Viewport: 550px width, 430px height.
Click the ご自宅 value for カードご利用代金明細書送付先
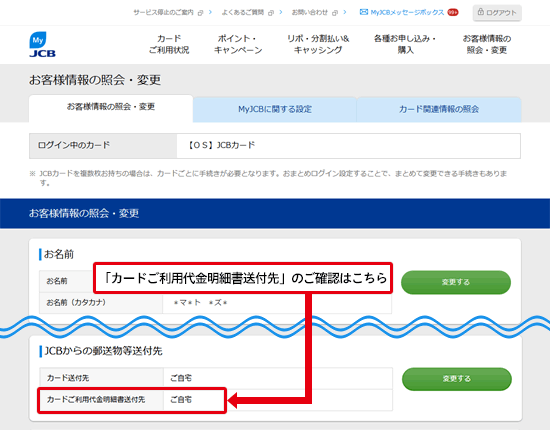[x=181, y=399]
